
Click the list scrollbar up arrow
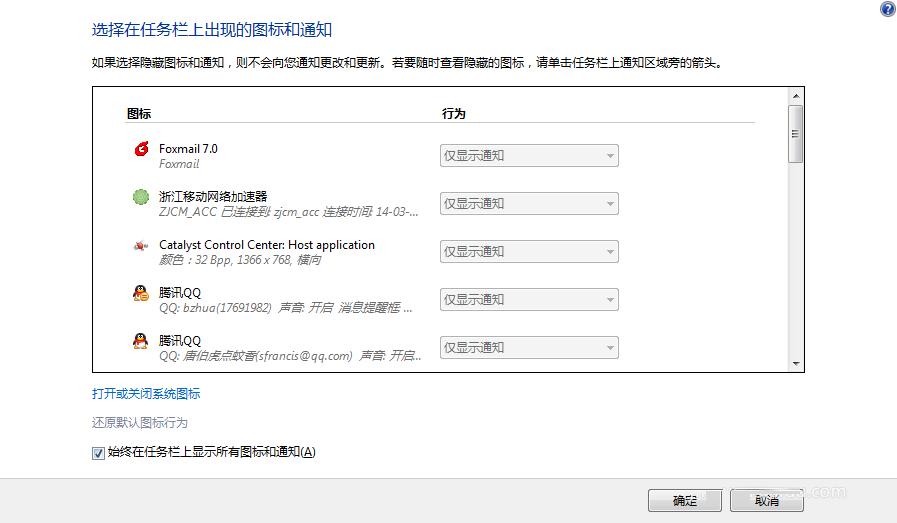click(796, 95)
